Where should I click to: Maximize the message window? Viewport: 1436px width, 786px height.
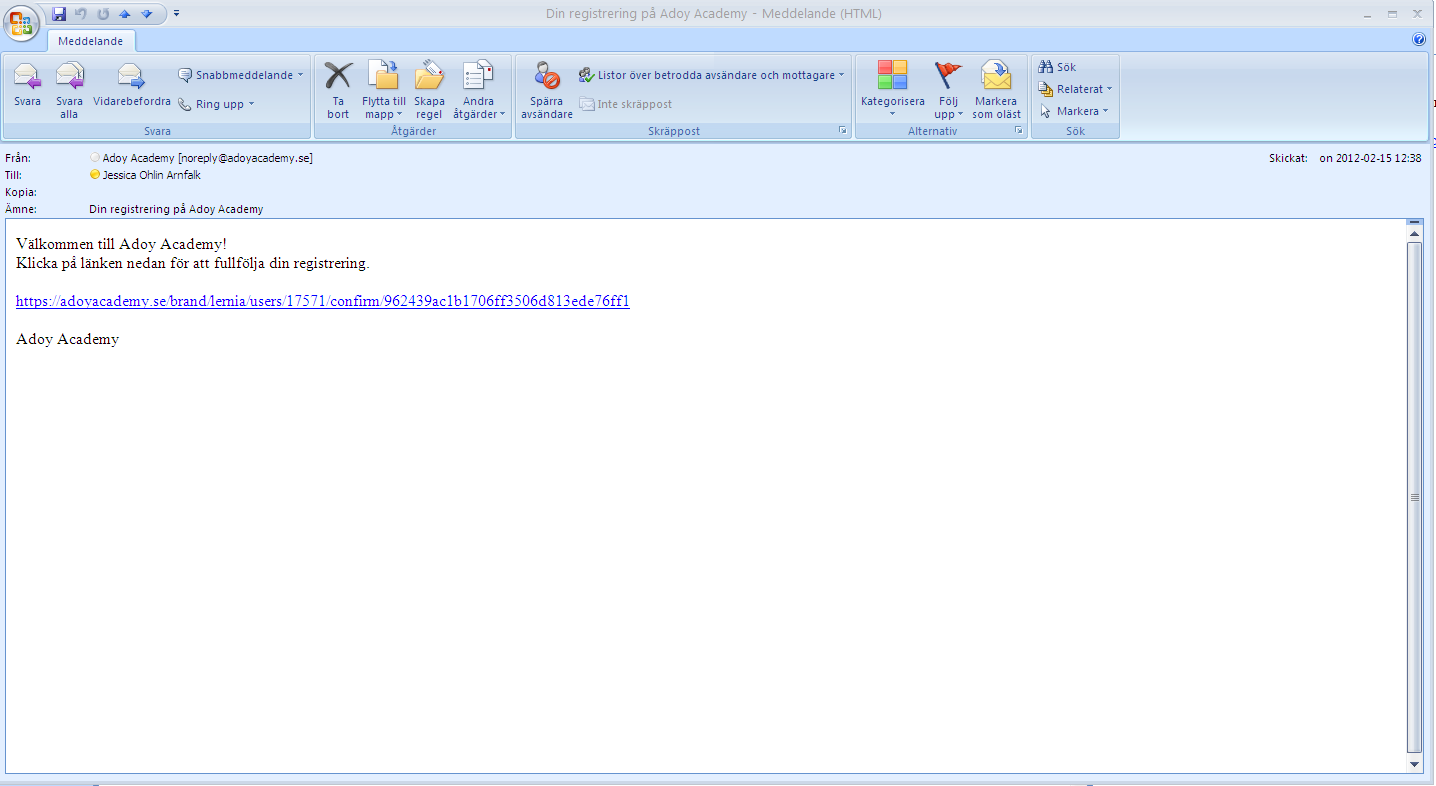click(1392, 14)
